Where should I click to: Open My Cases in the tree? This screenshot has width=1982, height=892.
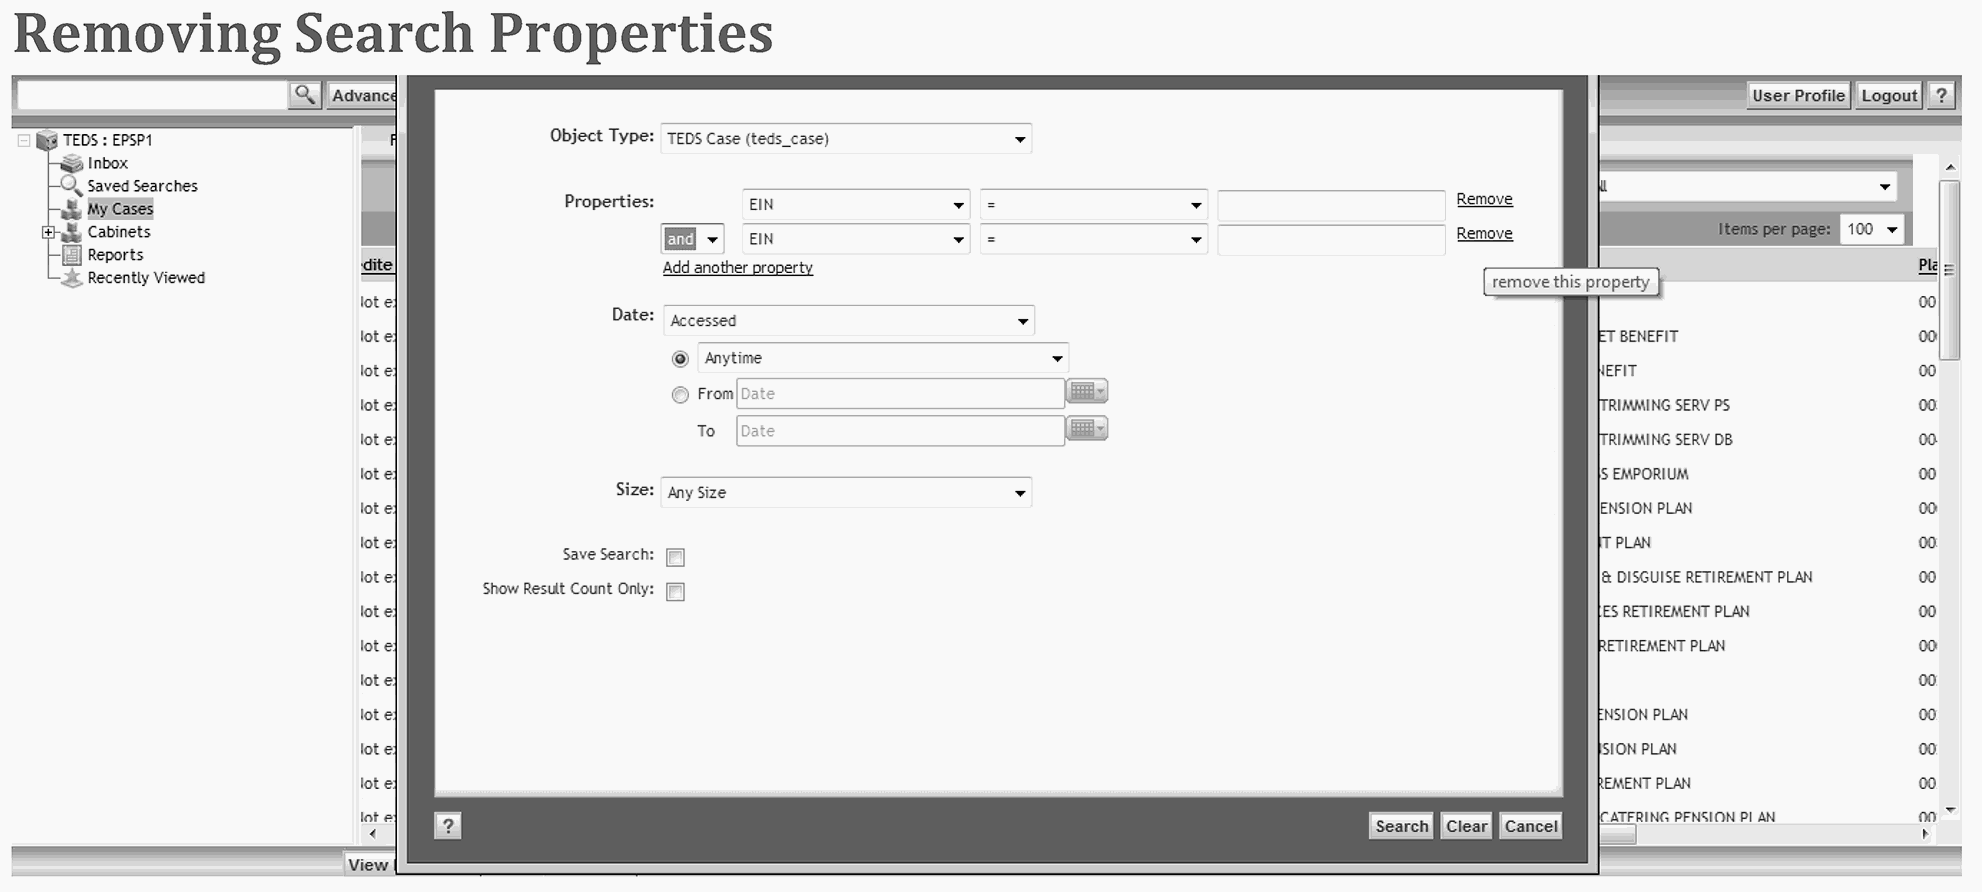[x=120, y=209]
